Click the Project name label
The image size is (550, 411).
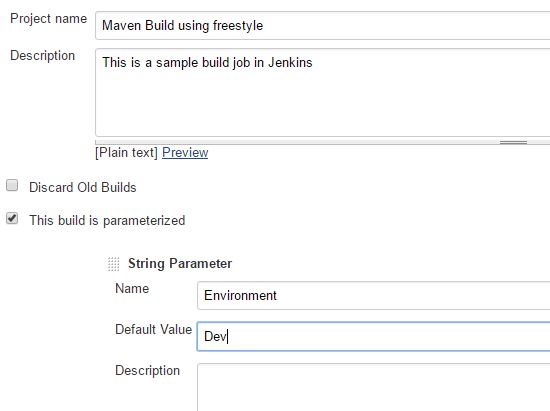49,19
